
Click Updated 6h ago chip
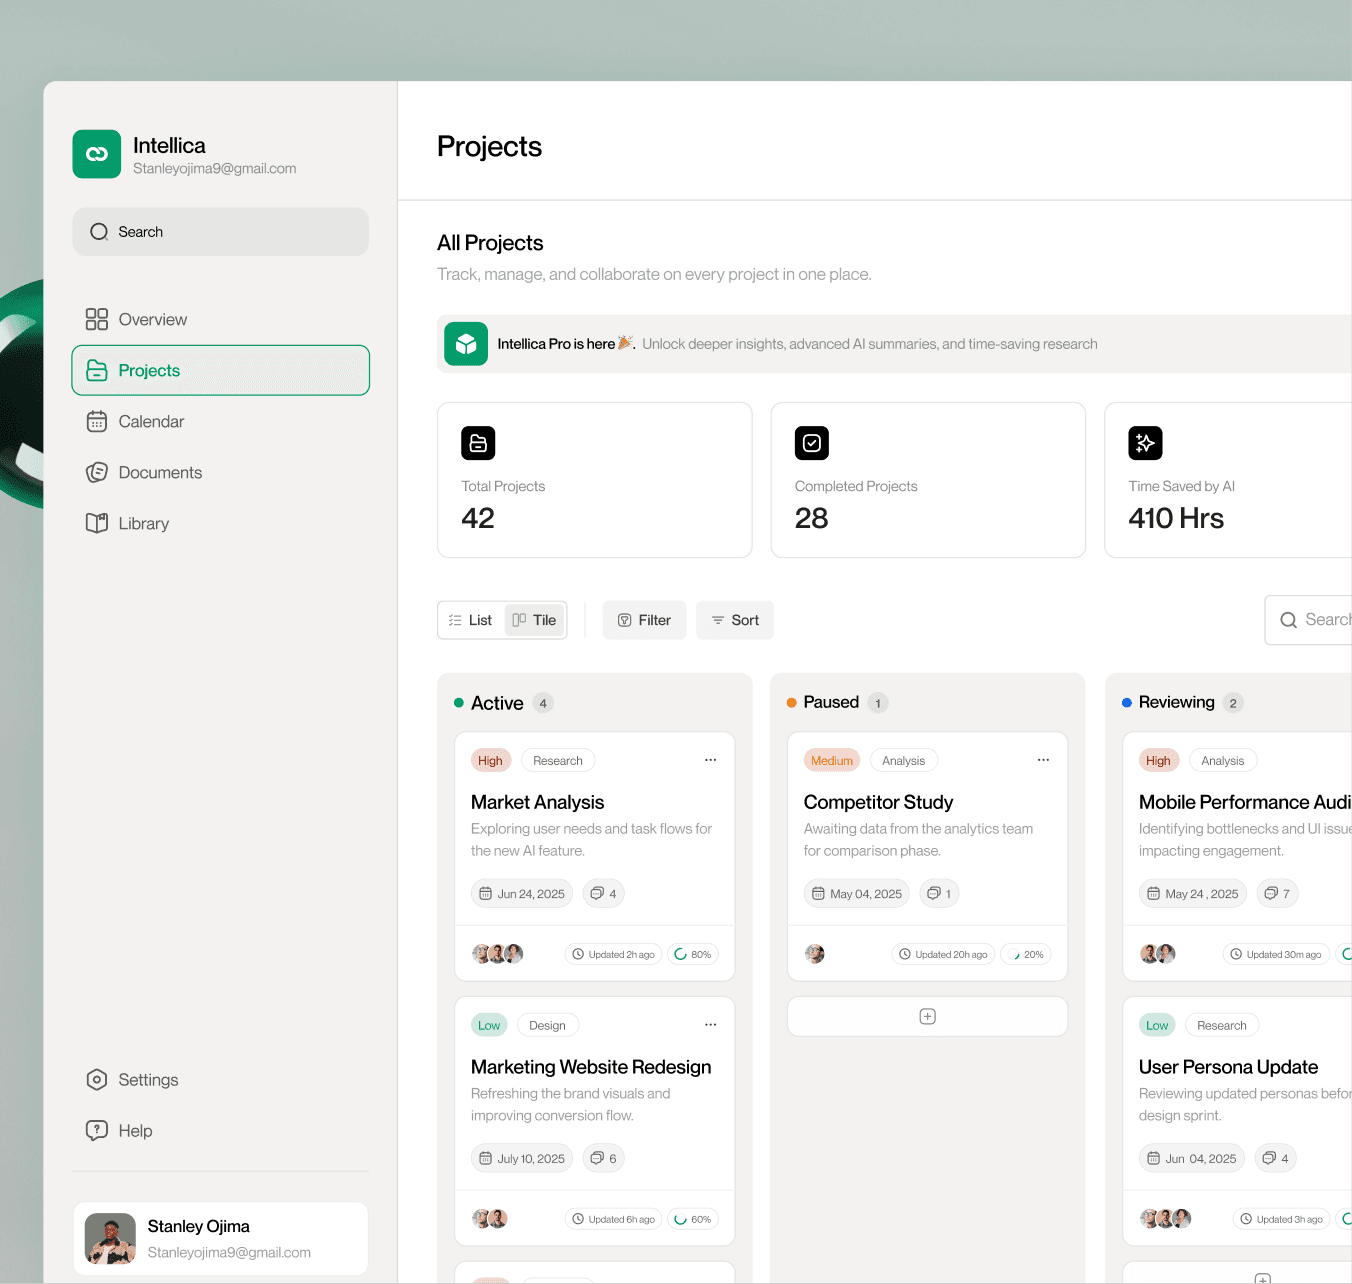pos(613,1219)
